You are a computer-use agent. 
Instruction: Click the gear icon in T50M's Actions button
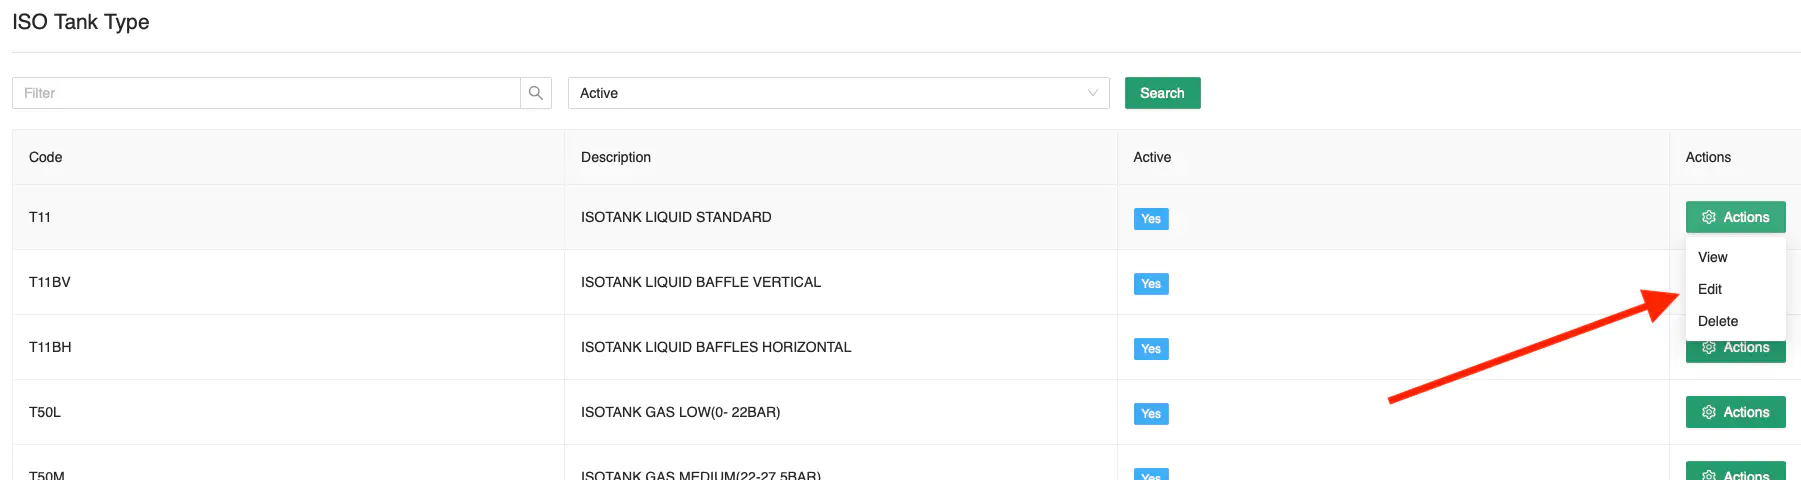point(1709,475)
